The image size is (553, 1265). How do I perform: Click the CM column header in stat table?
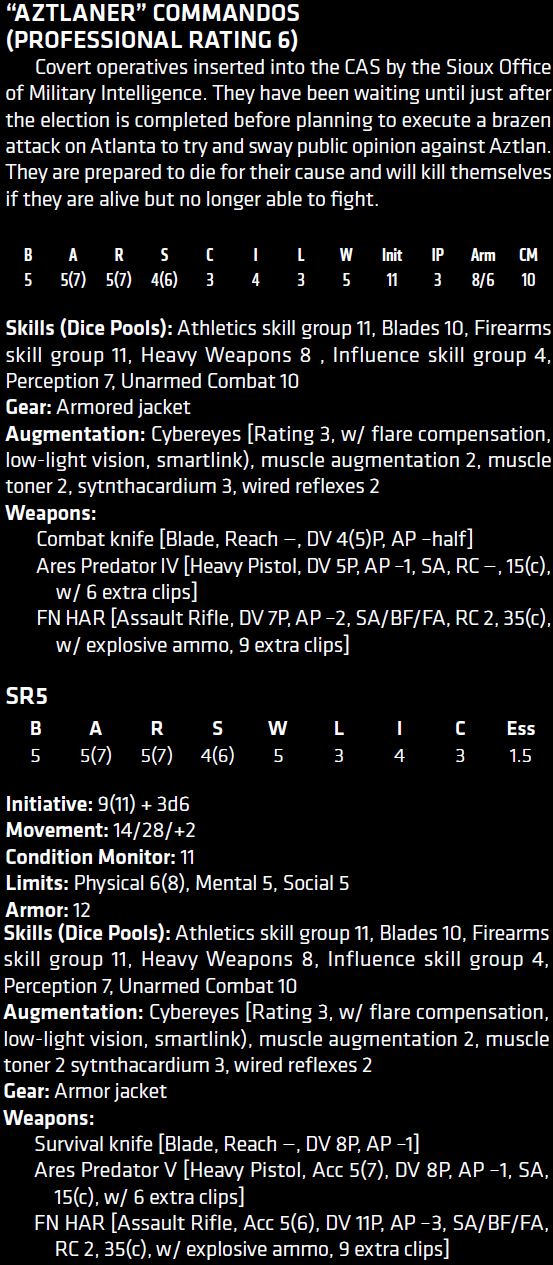point(528,255)
